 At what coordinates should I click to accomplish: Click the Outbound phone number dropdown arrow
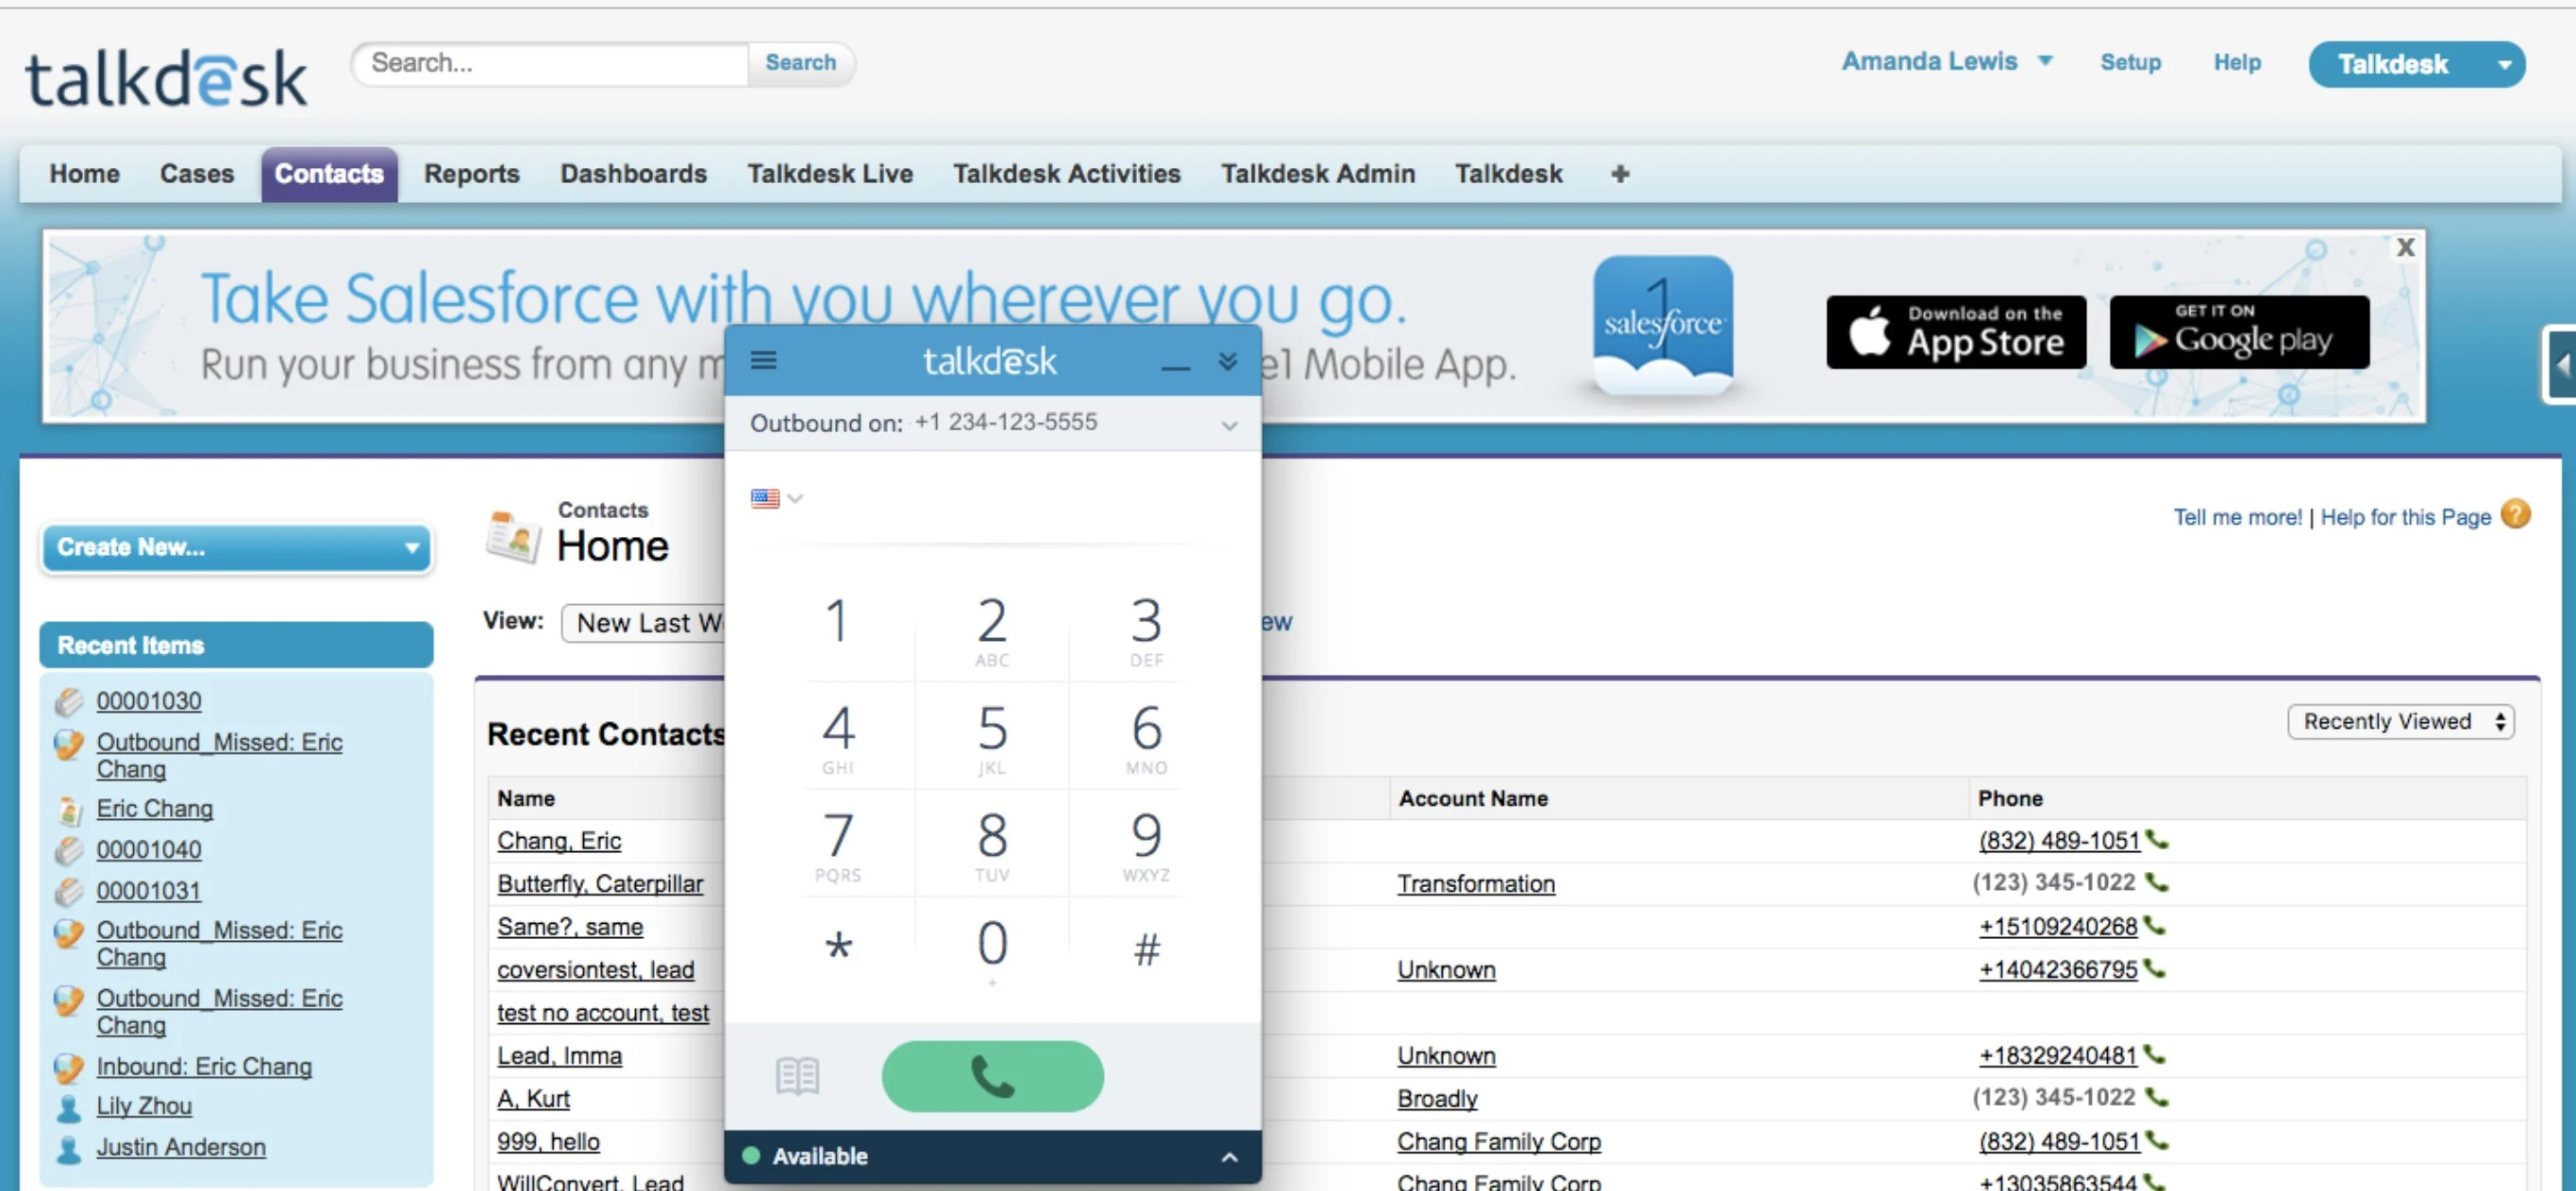click(1230, 422)
